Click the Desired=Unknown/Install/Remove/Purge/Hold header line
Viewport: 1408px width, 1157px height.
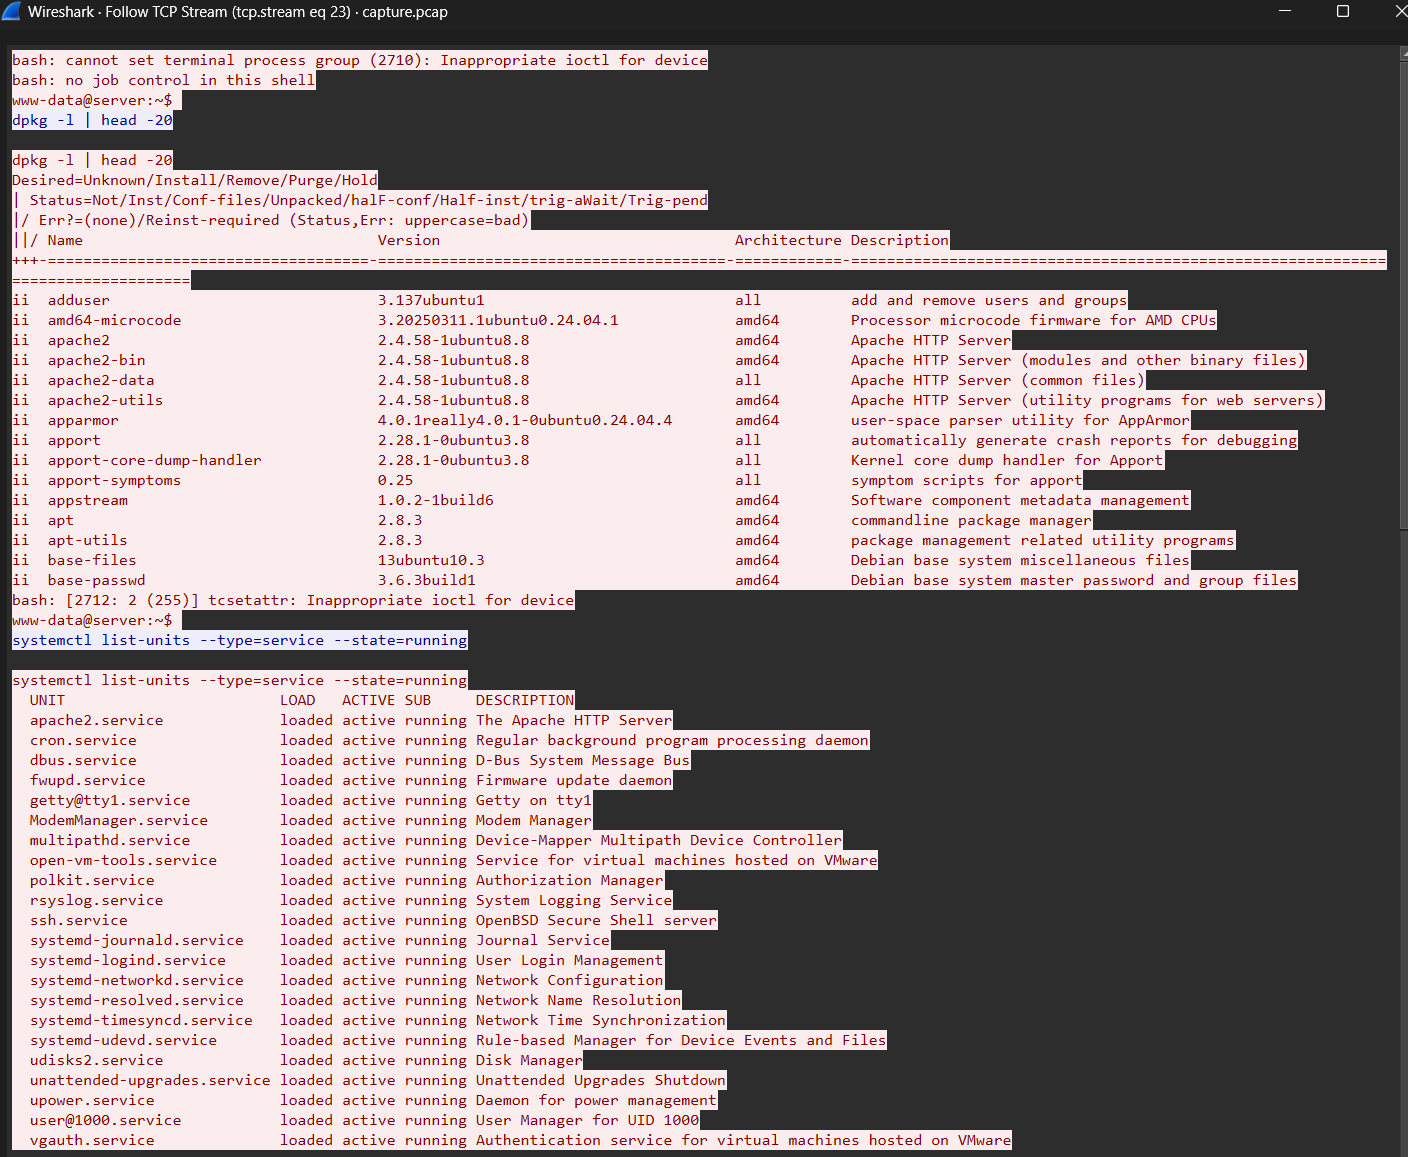(x=194, y=179)
